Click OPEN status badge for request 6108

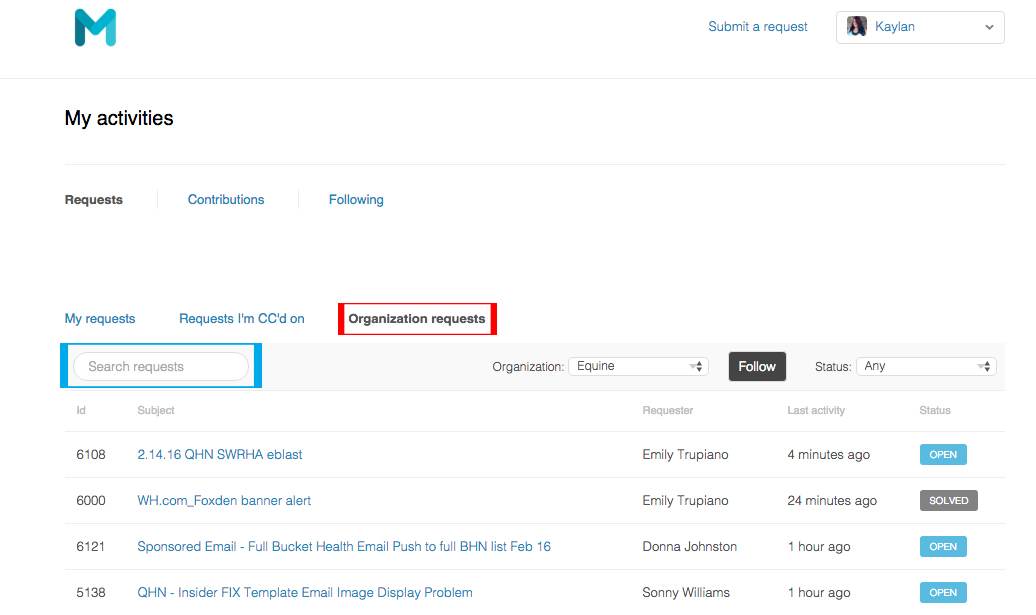(943, 455)
